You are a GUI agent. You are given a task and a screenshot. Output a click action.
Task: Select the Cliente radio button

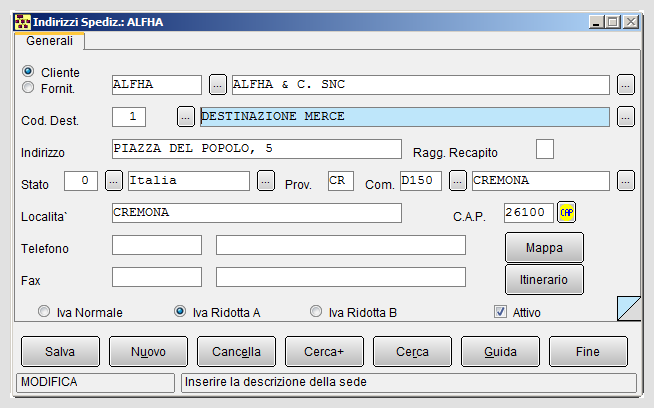tap(28, 71)
